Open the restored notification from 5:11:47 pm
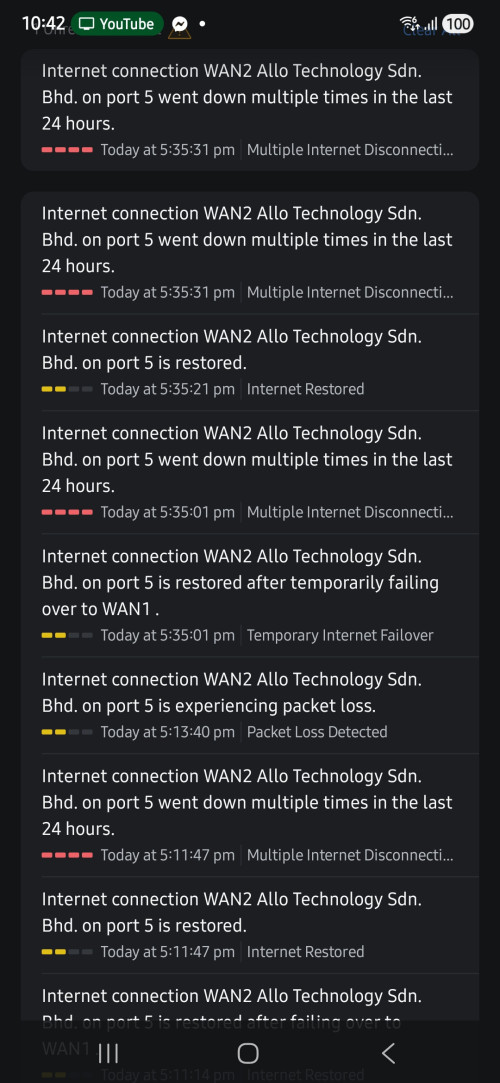The width and height of the screenshot is (500, 1083). pos(250,926)
